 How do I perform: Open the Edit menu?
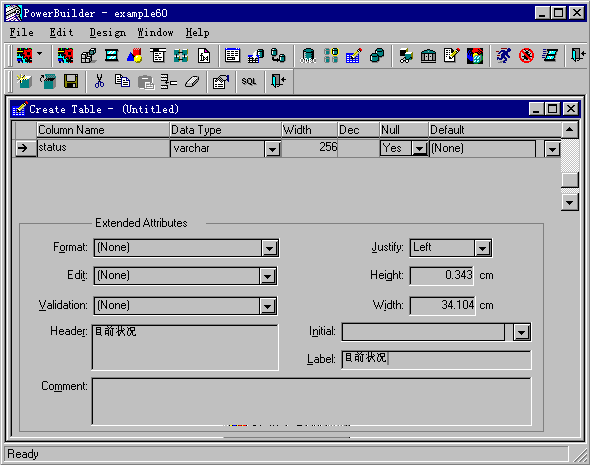(61, 33)
